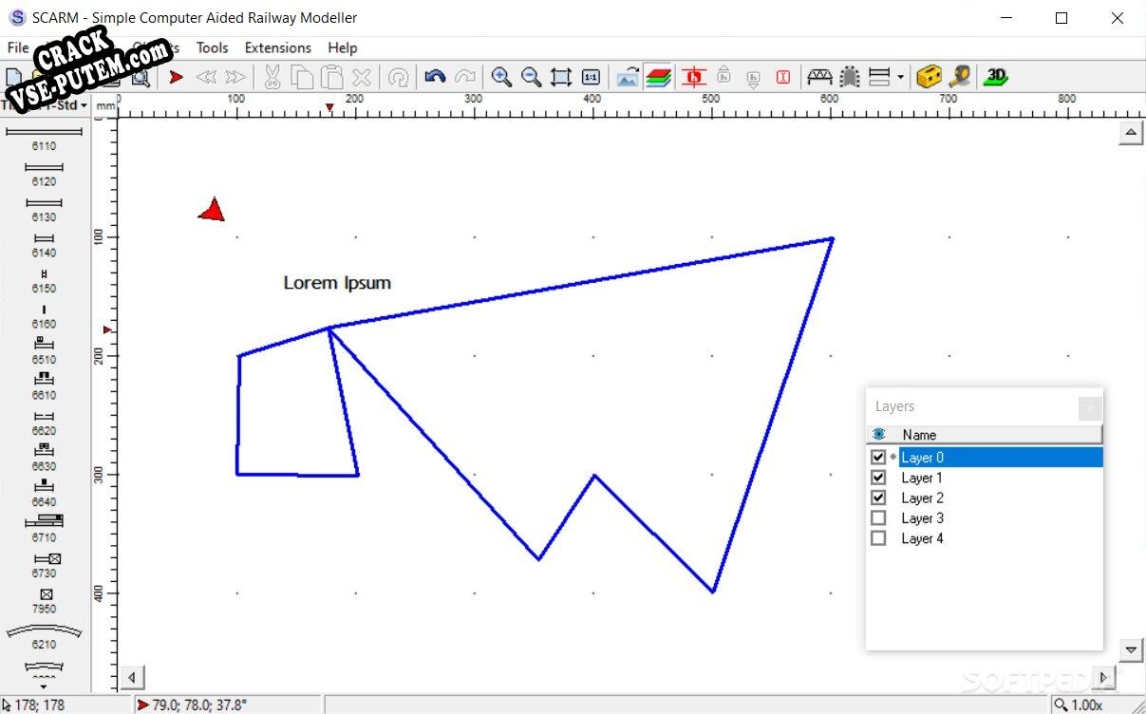Select track 6130 from the library
The height and width of the screenshot is (714, 1146).
click(44, 209)
